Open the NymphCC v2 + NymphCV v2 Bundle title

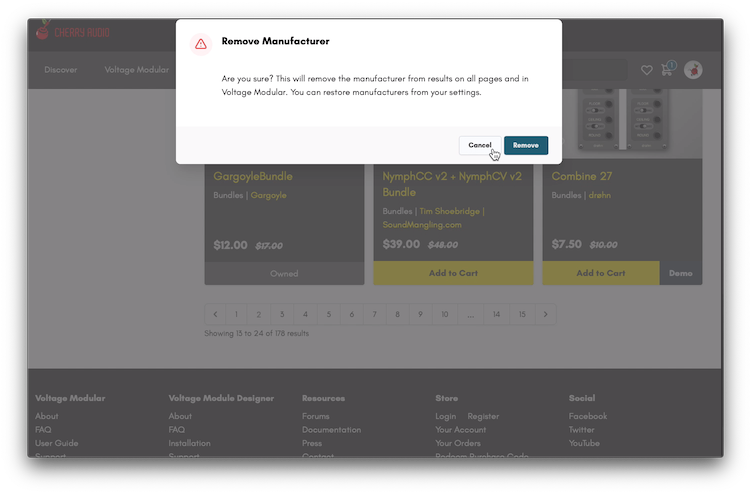coord(452,184)
